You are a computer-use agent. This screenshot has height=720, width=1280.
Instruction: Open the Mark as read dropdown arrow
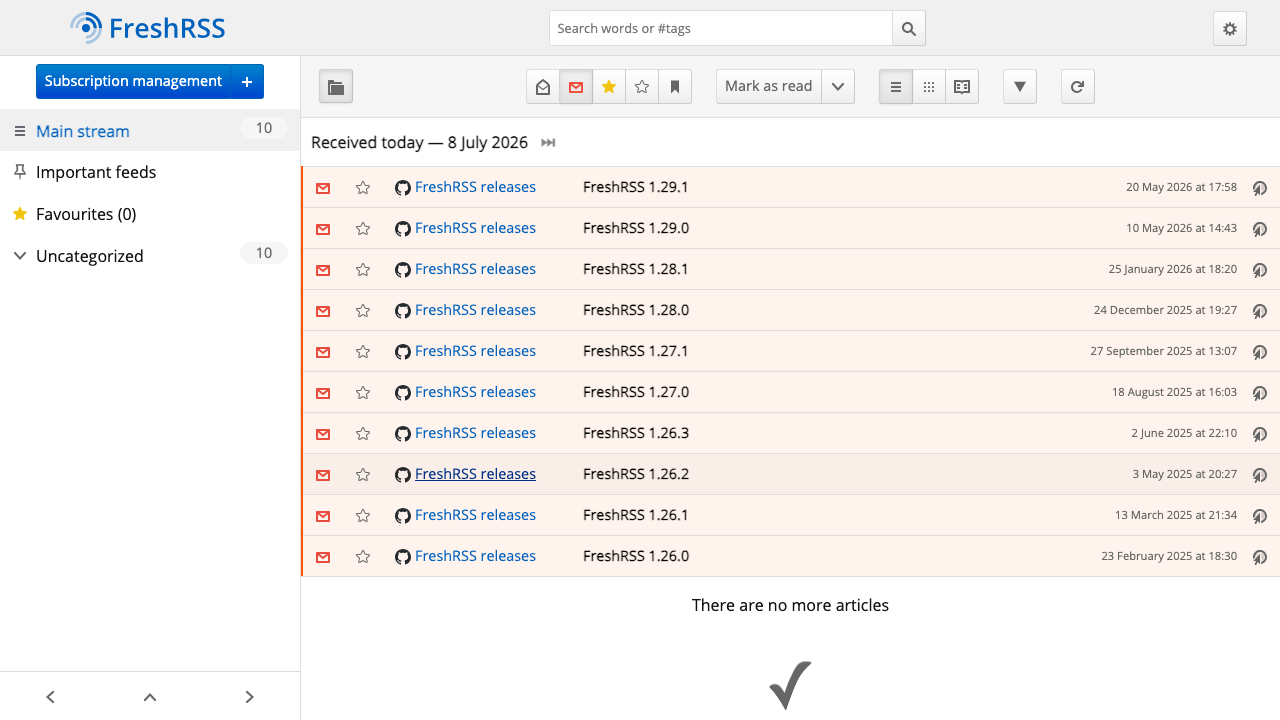pos(838,87)
